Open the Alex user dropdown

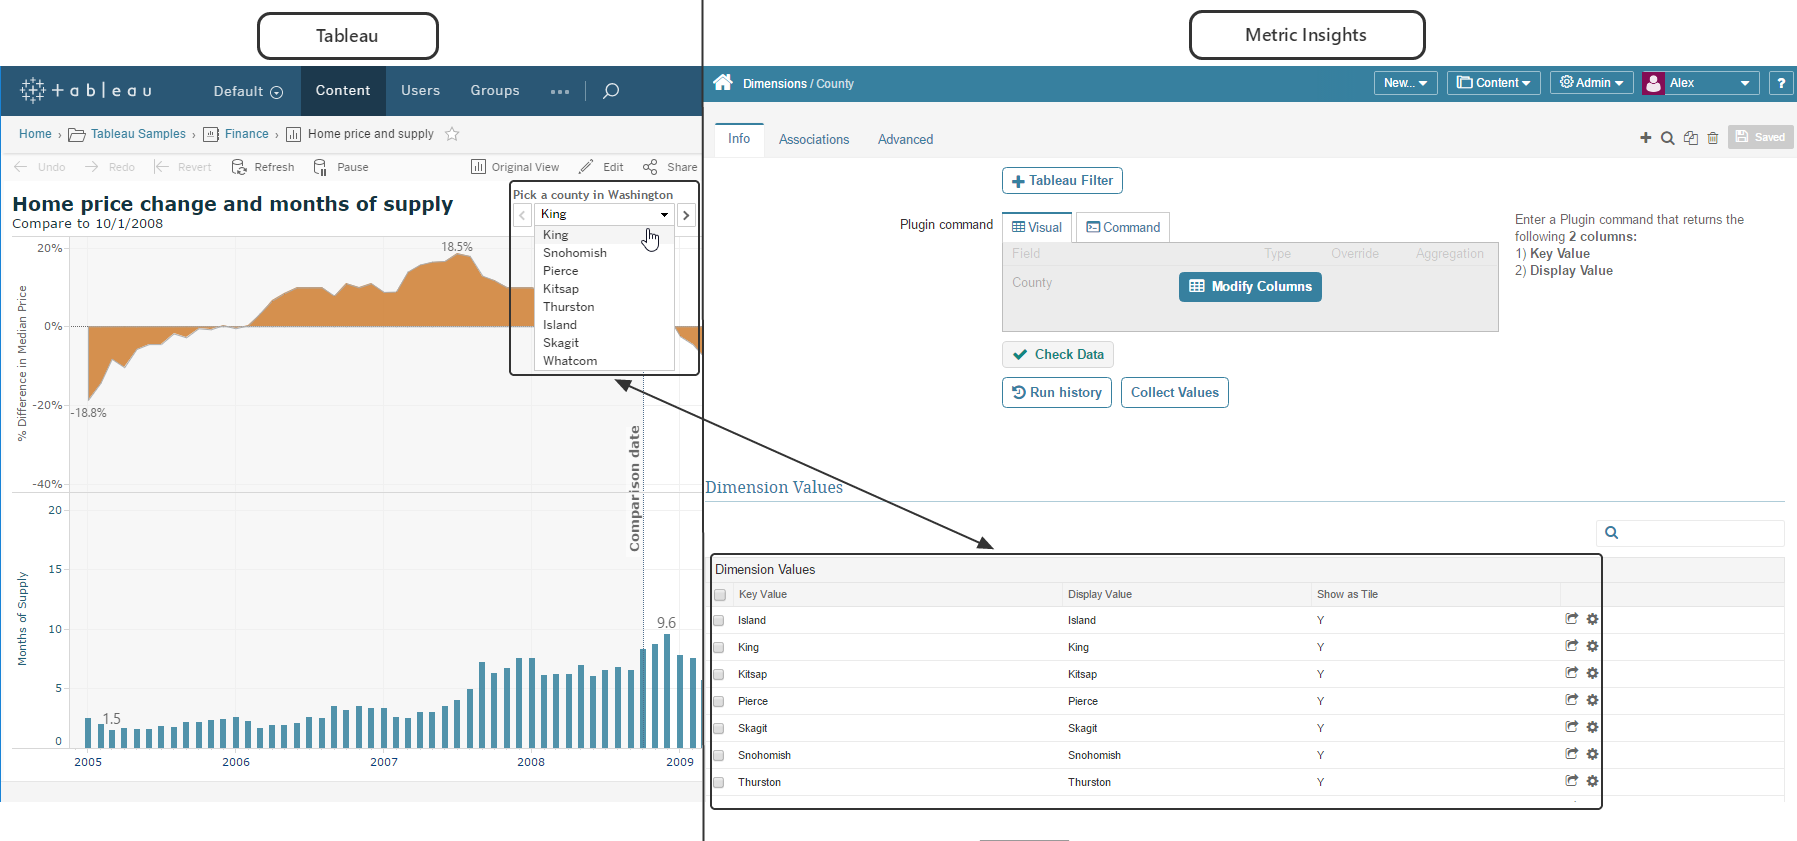click(x=1699, y=83)
